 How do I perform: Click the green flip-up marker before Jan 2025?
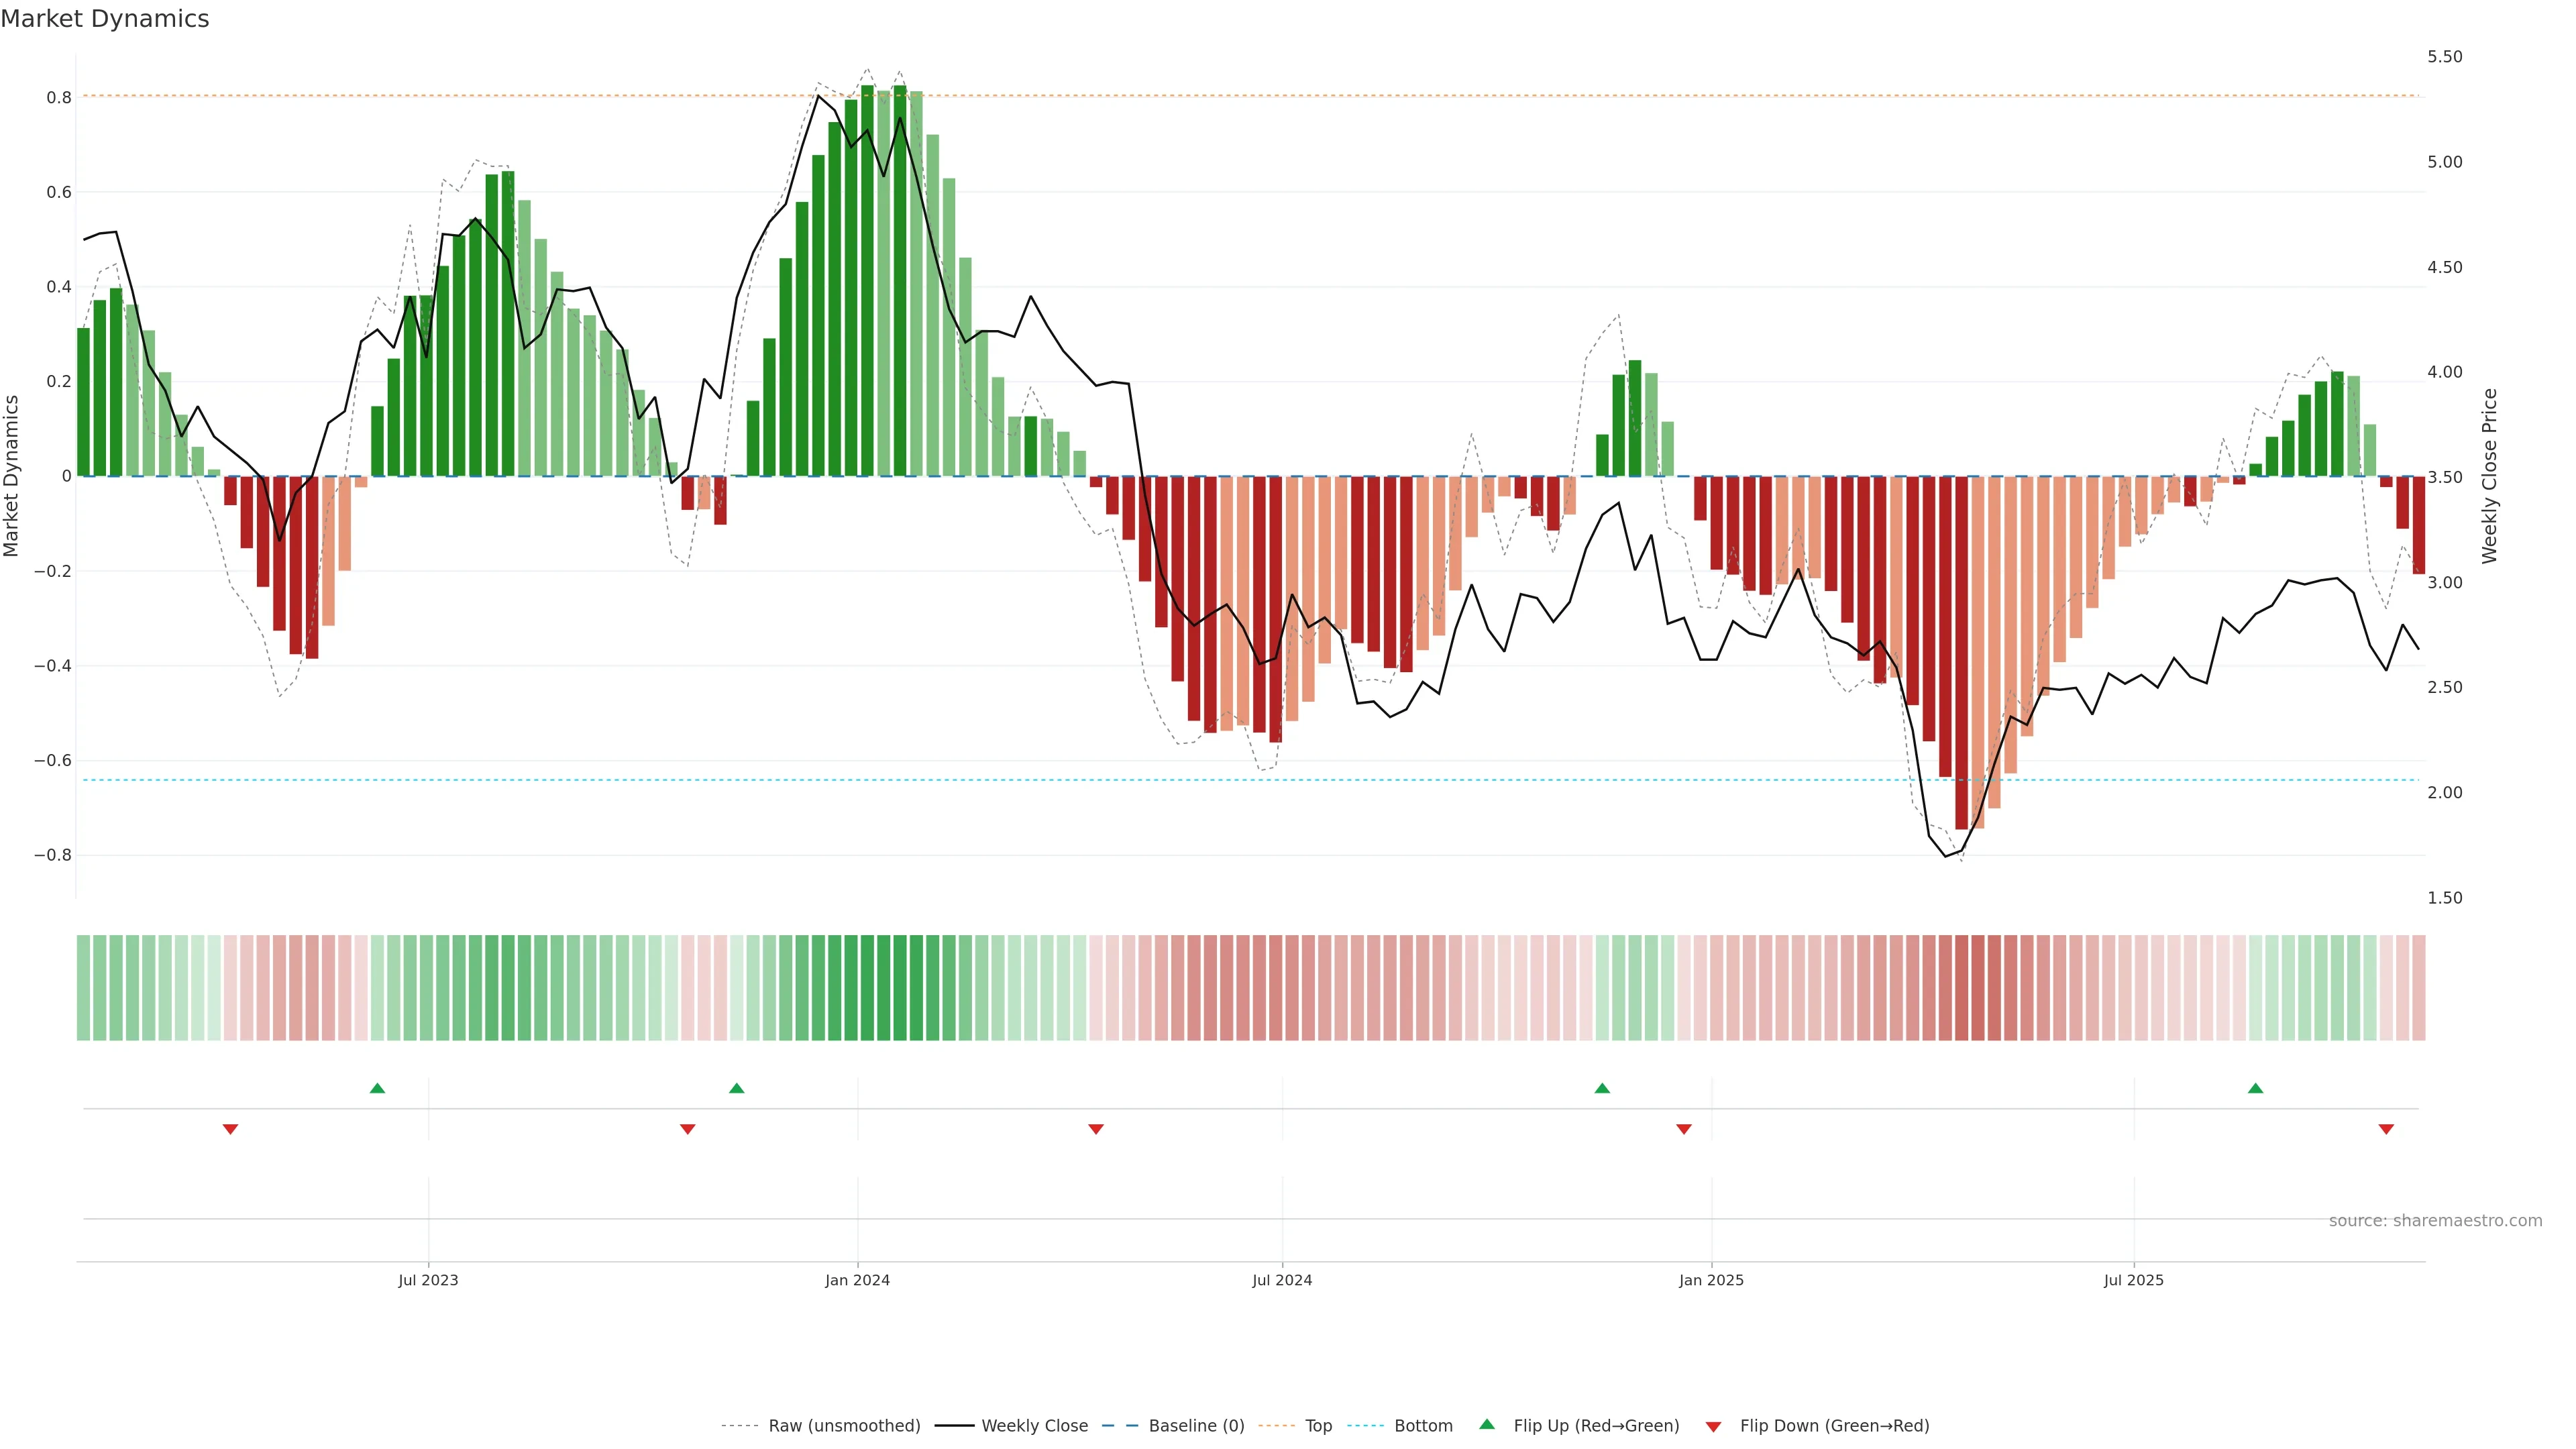(x=1602, y=1088)
